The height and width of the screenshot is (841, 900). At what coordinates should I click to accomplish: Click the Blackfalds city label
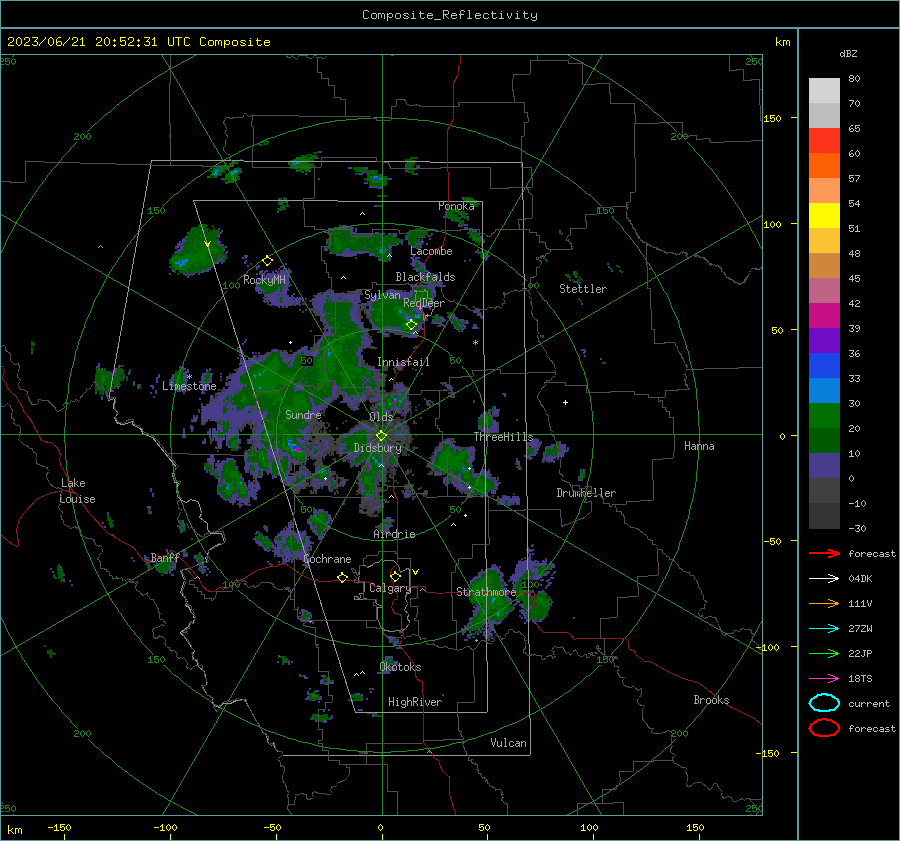coord(425,277)
